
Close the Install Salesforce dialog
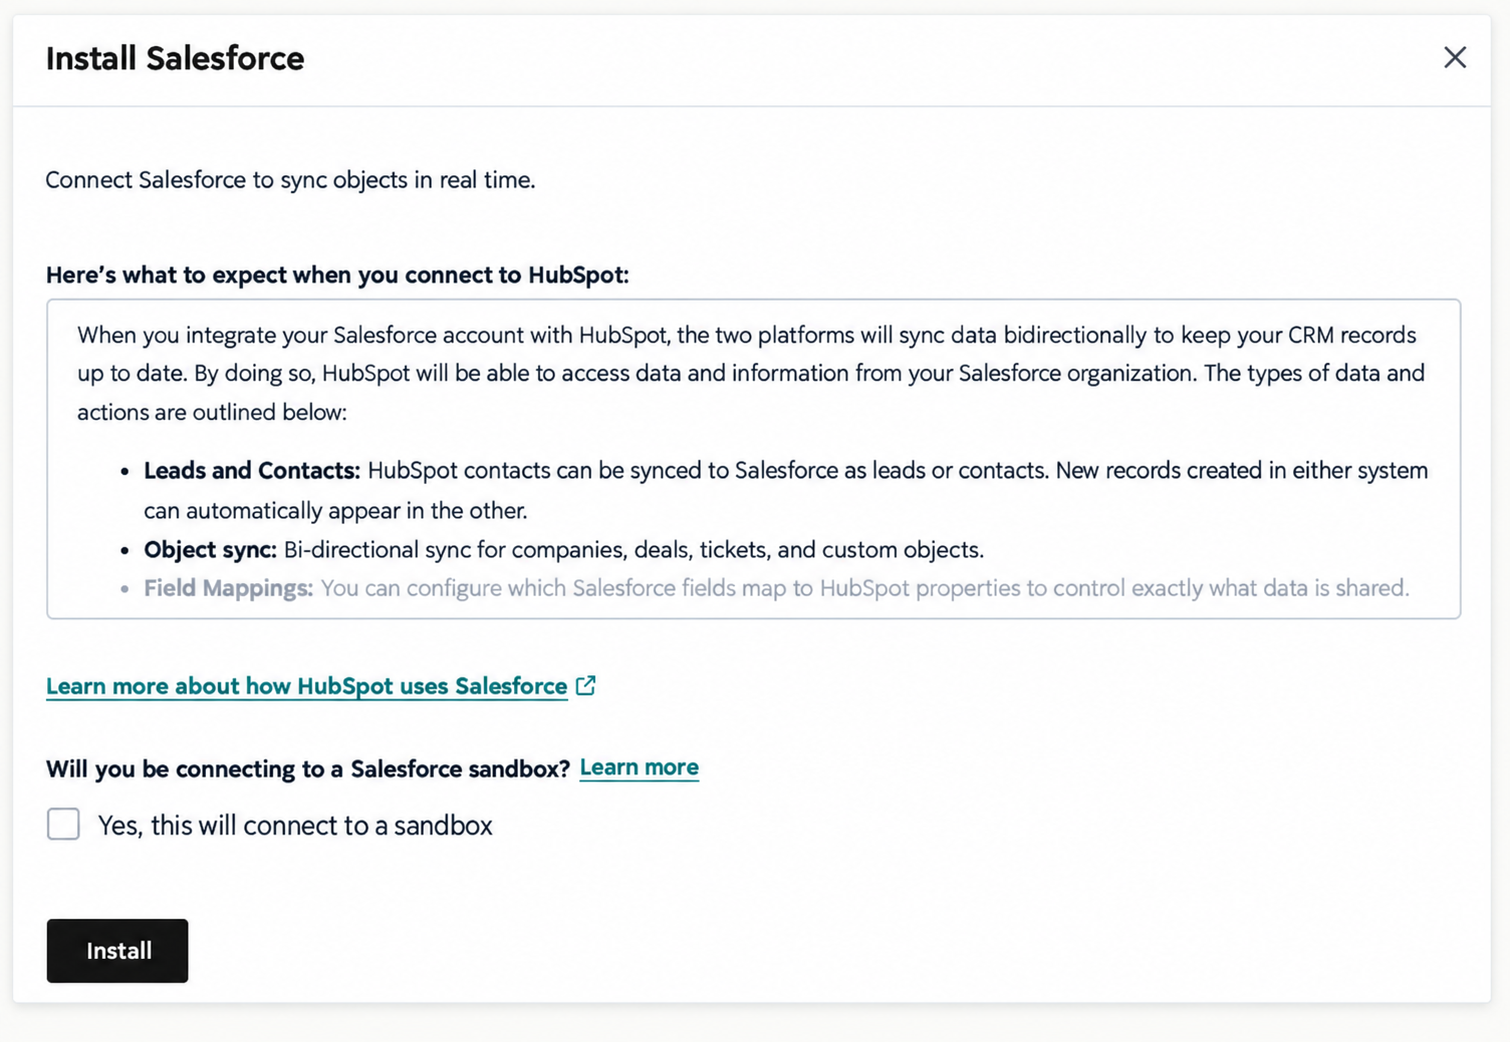[x=1454, y=57]
